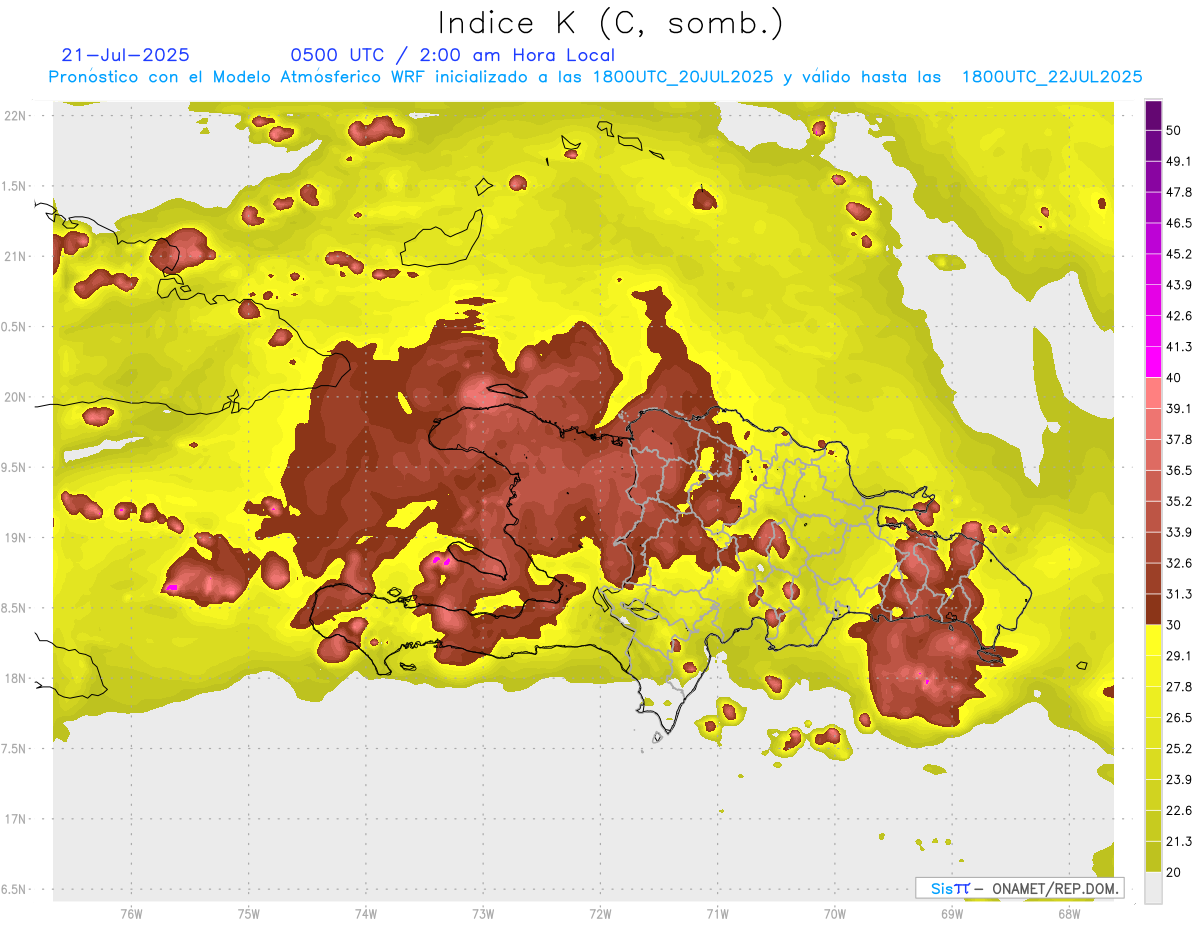Click the colorbar value '43.9'
Image resolution: width=1200 pixels, height=927 pixels.
click(1179, 285)
